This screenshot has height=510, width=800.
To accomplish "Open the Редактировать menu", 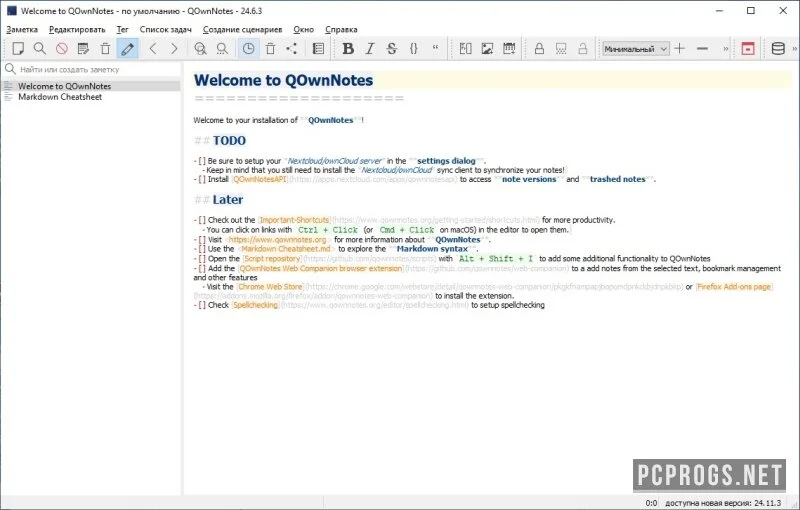I will coord(77,30).
